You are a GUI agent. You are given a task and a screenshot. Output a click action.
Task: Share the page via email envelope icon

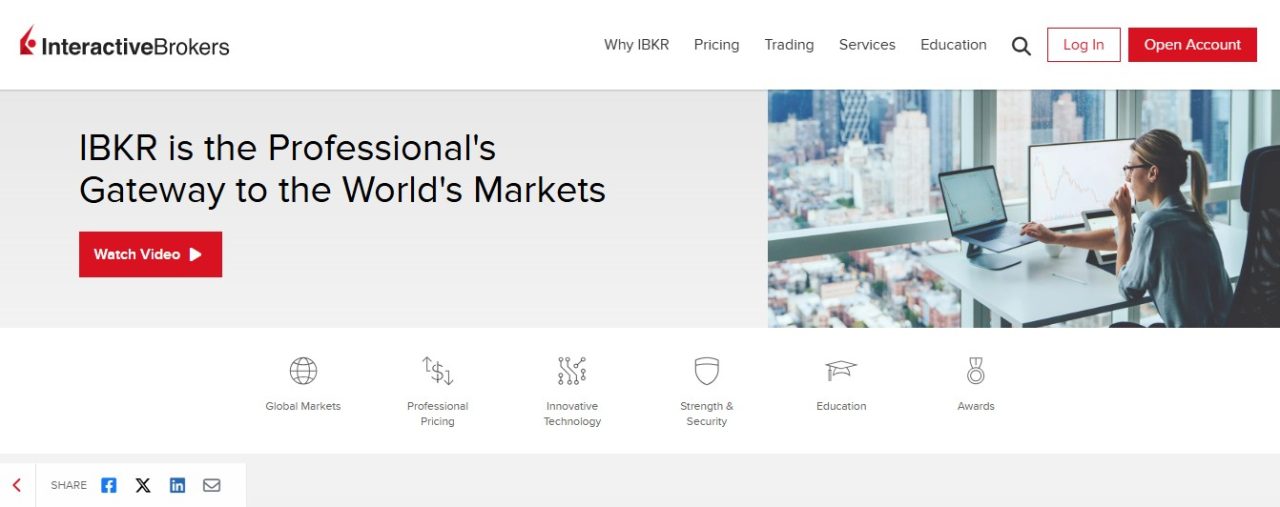[212, 485]
